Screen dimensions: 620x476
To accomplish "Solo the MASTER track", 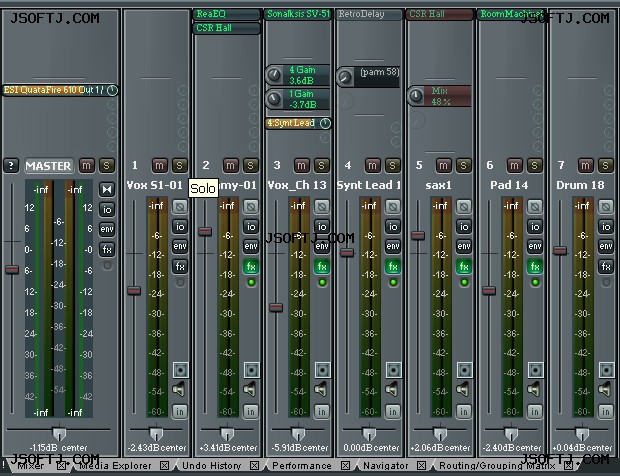I will (106, 165).
